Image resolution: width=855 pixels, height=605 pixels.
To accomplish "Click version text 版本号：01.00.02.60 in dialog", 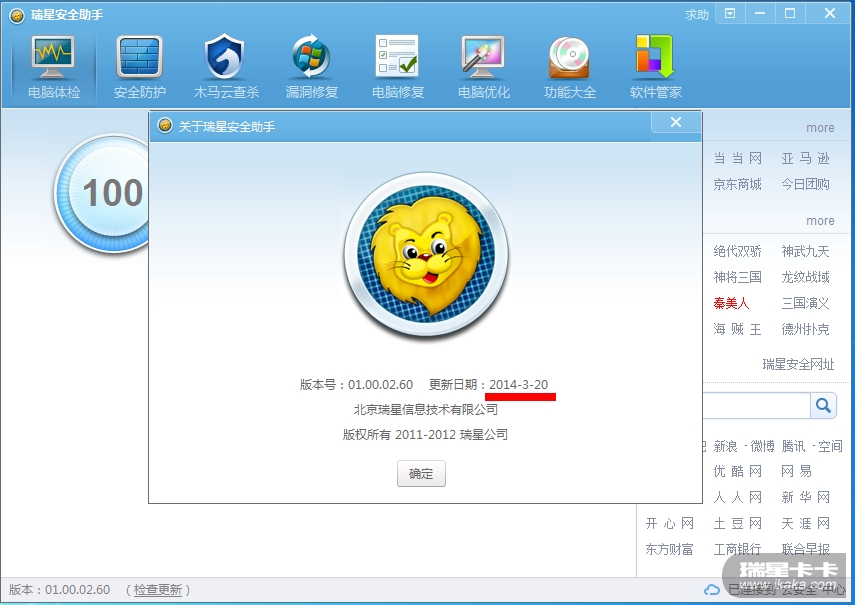I will point(356,384).
